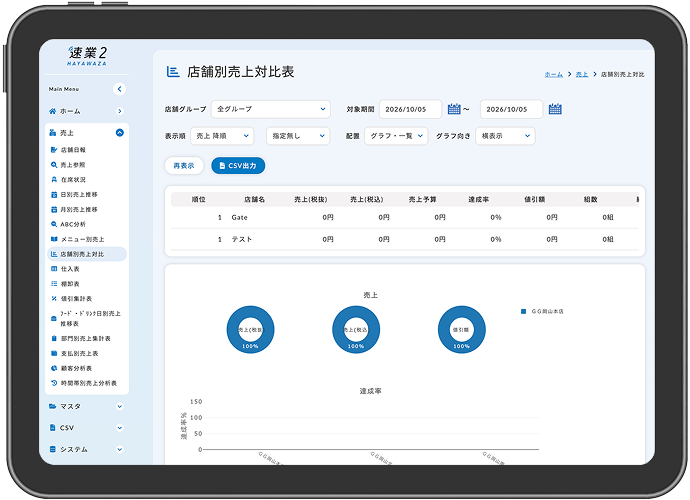Click the 時間帯別売上分析表 history icon
This screenshot has height=500, width=690.
tap(54, 383)
